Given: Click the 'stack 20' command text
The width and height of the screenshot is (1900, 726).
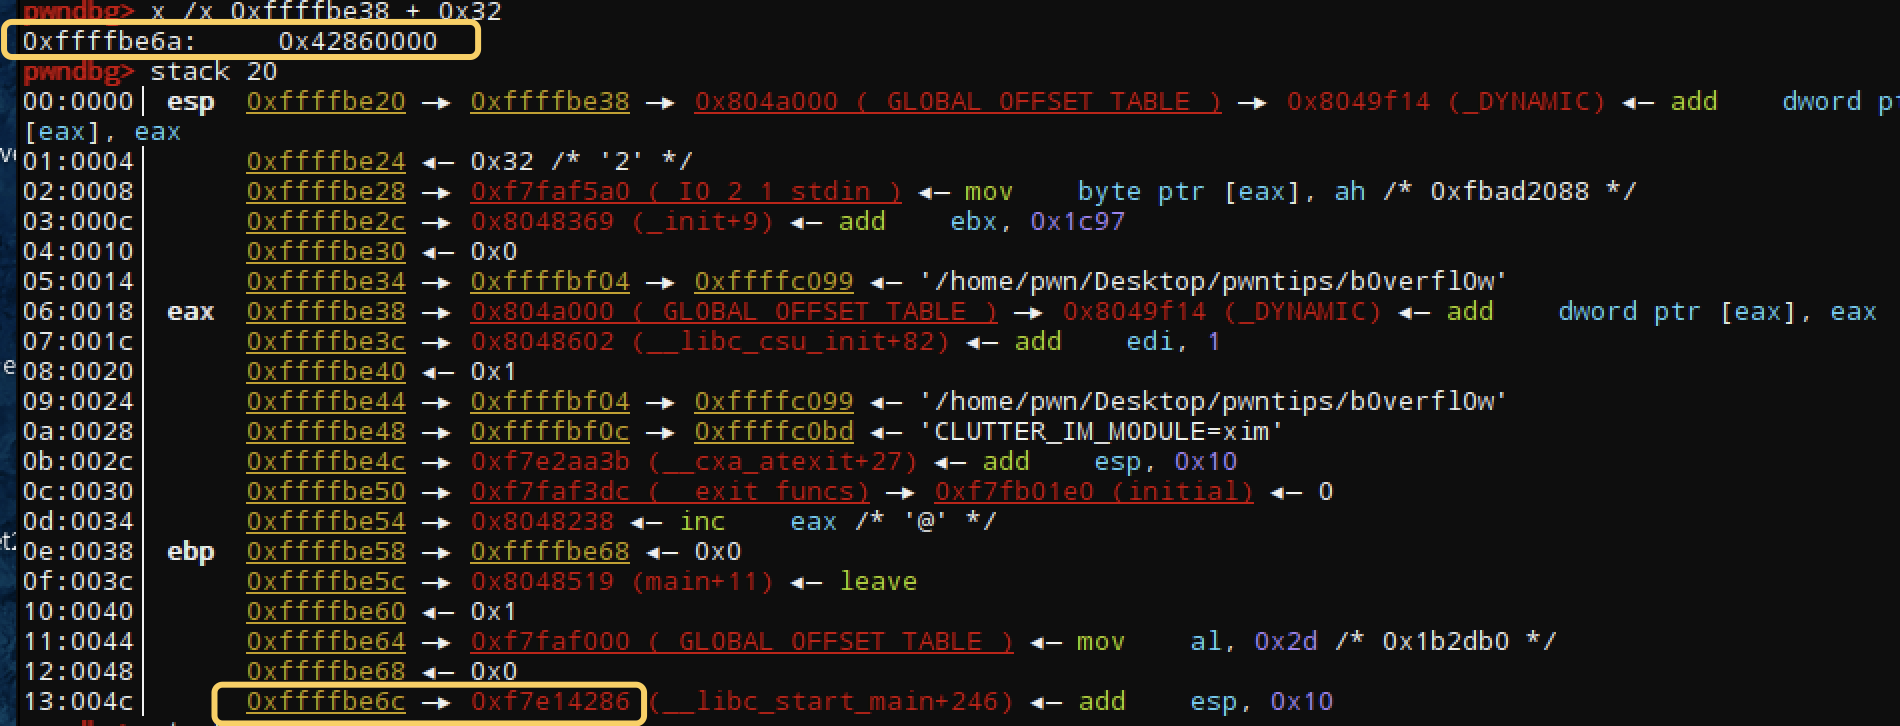Looking at the screenshot, I should pyautogui.click(x=214, y=72).
